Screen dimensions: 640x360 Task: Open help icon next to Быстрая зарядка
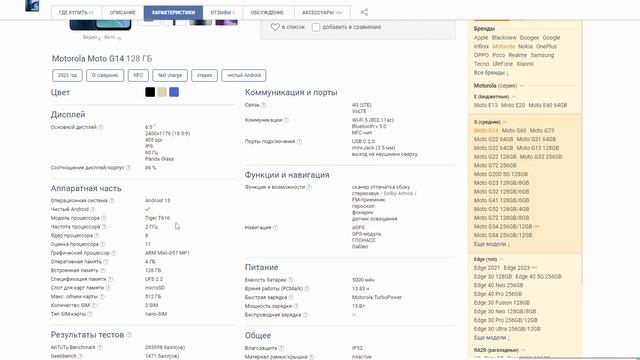click(291, 297)
